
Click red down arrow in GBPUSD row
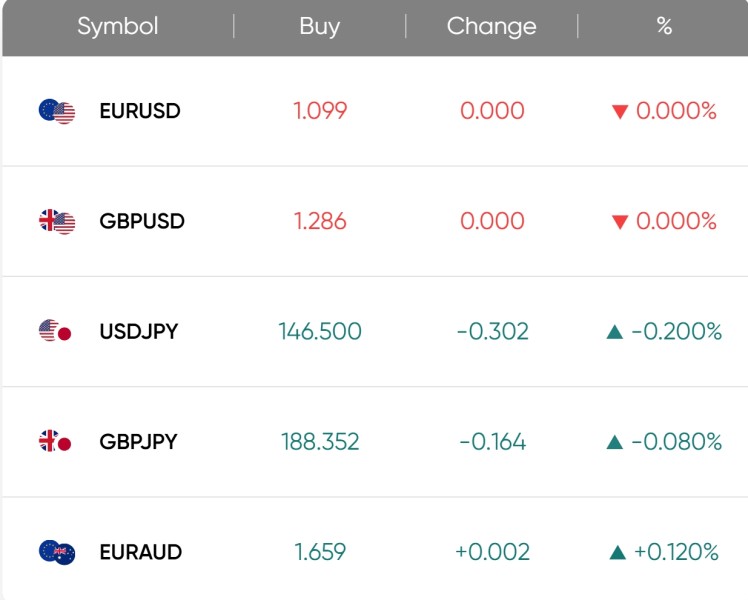[620, 222]
